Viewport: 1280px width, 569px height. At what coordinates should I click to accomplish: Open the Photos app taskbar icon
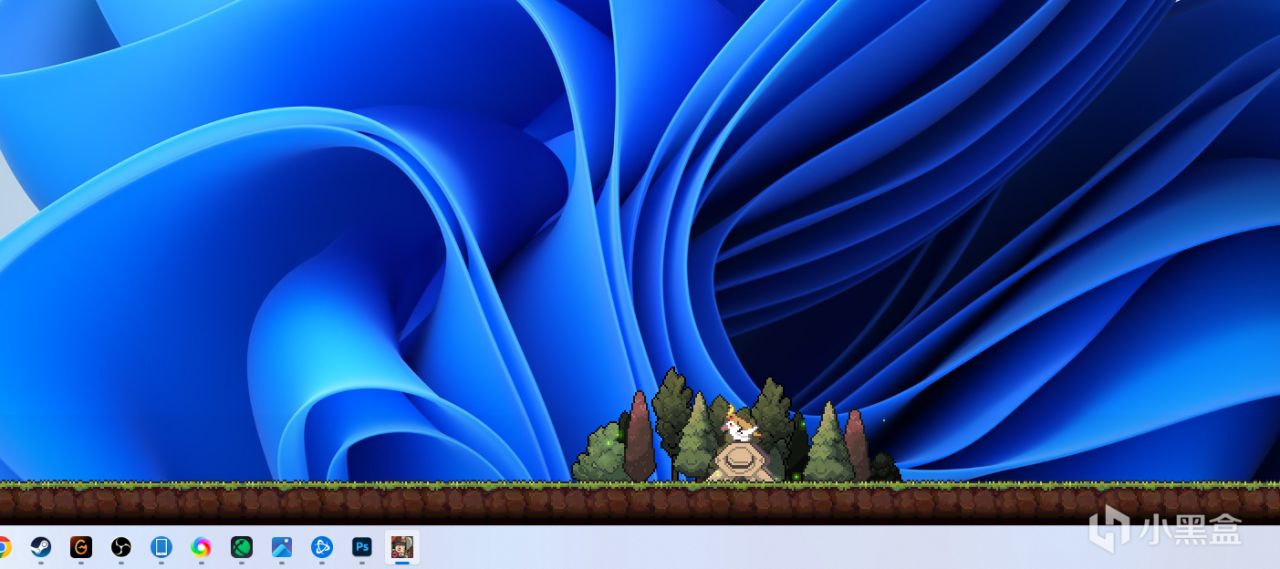click(282, 547)
